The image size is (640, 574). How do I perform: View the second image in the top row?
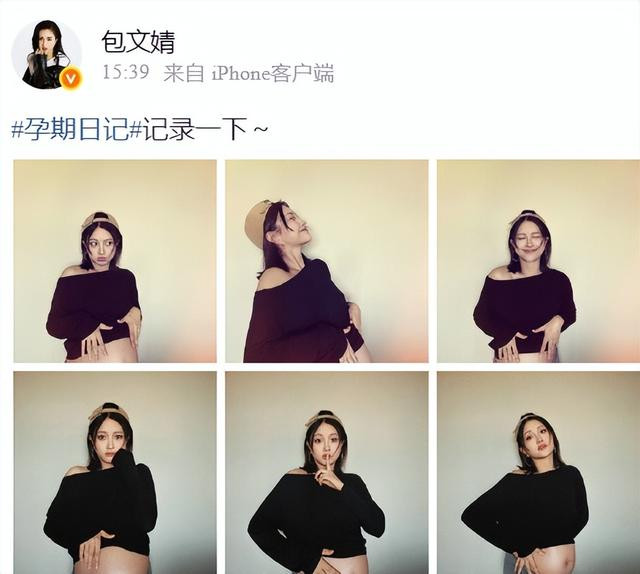coord(327,261)
